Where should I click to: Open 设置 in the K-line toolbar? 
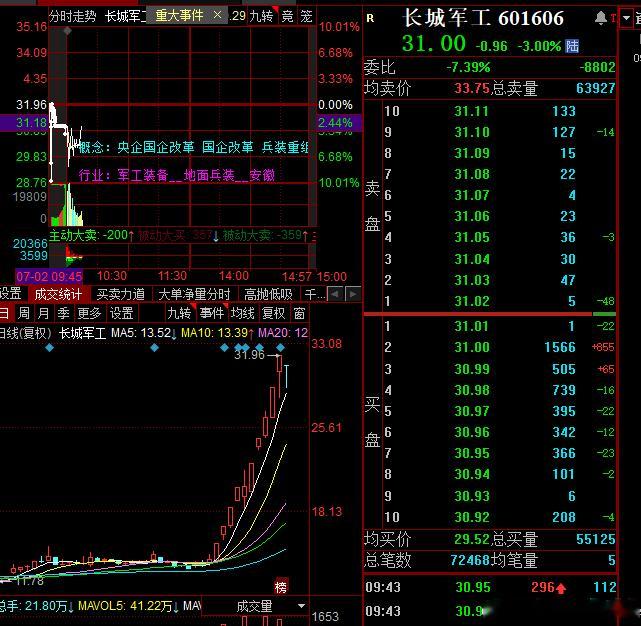(121, 313)
